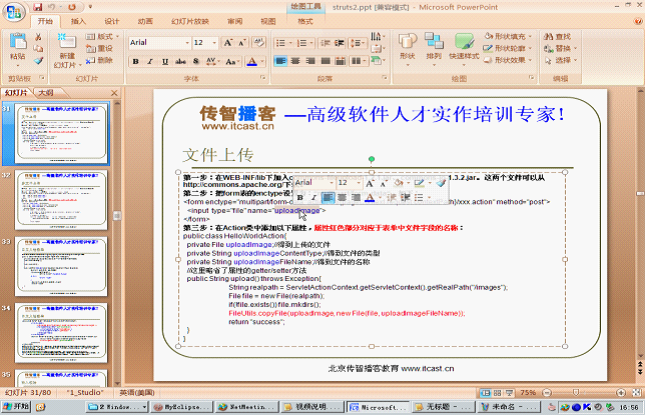Increase font size with large A icon

[227, 43]
